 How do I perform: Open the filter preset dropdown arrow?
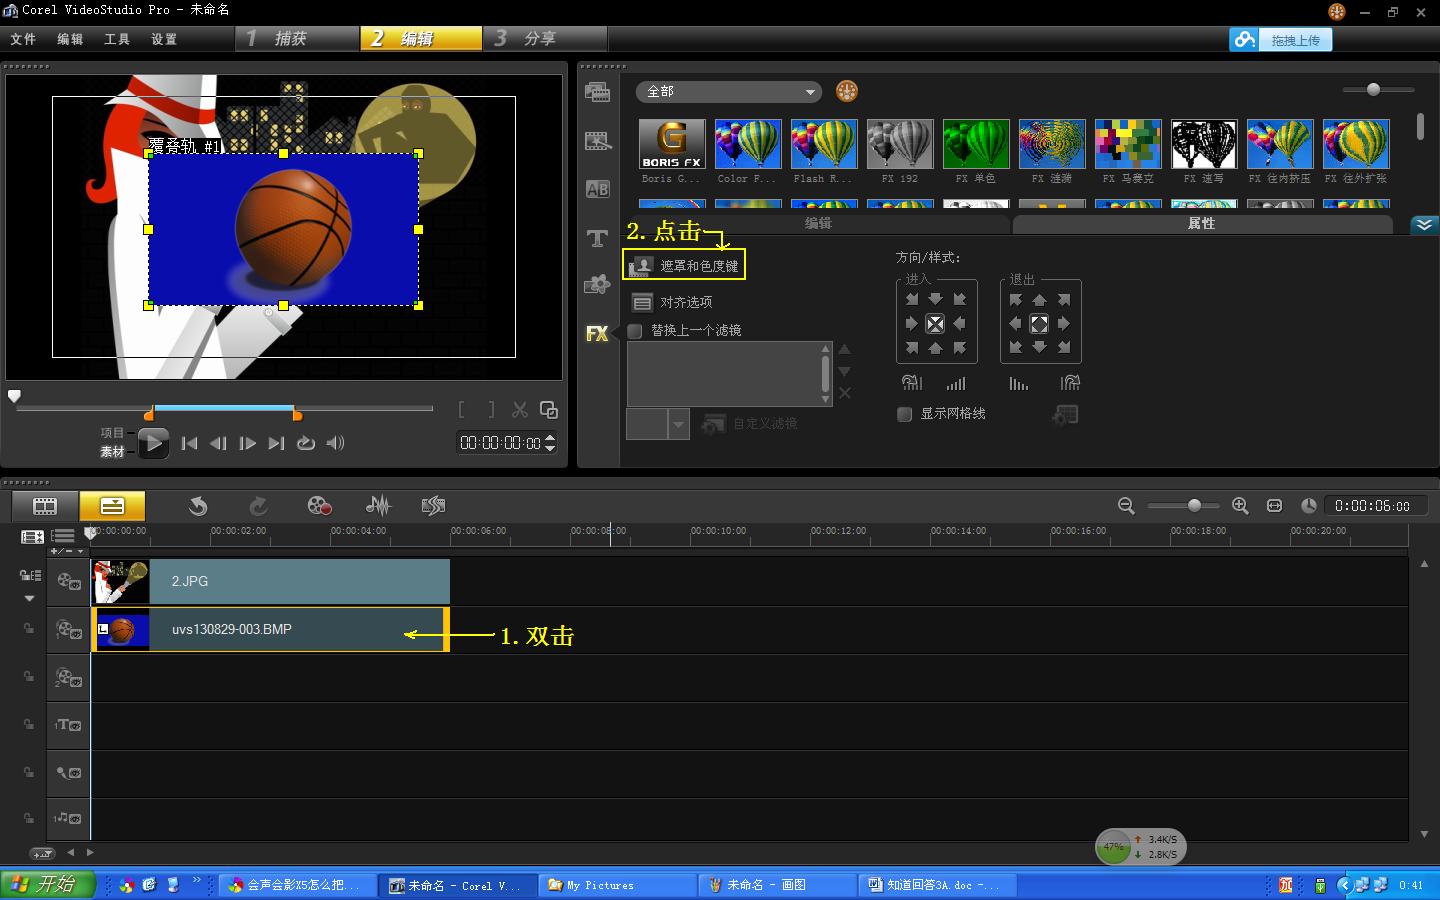point(678,424)
